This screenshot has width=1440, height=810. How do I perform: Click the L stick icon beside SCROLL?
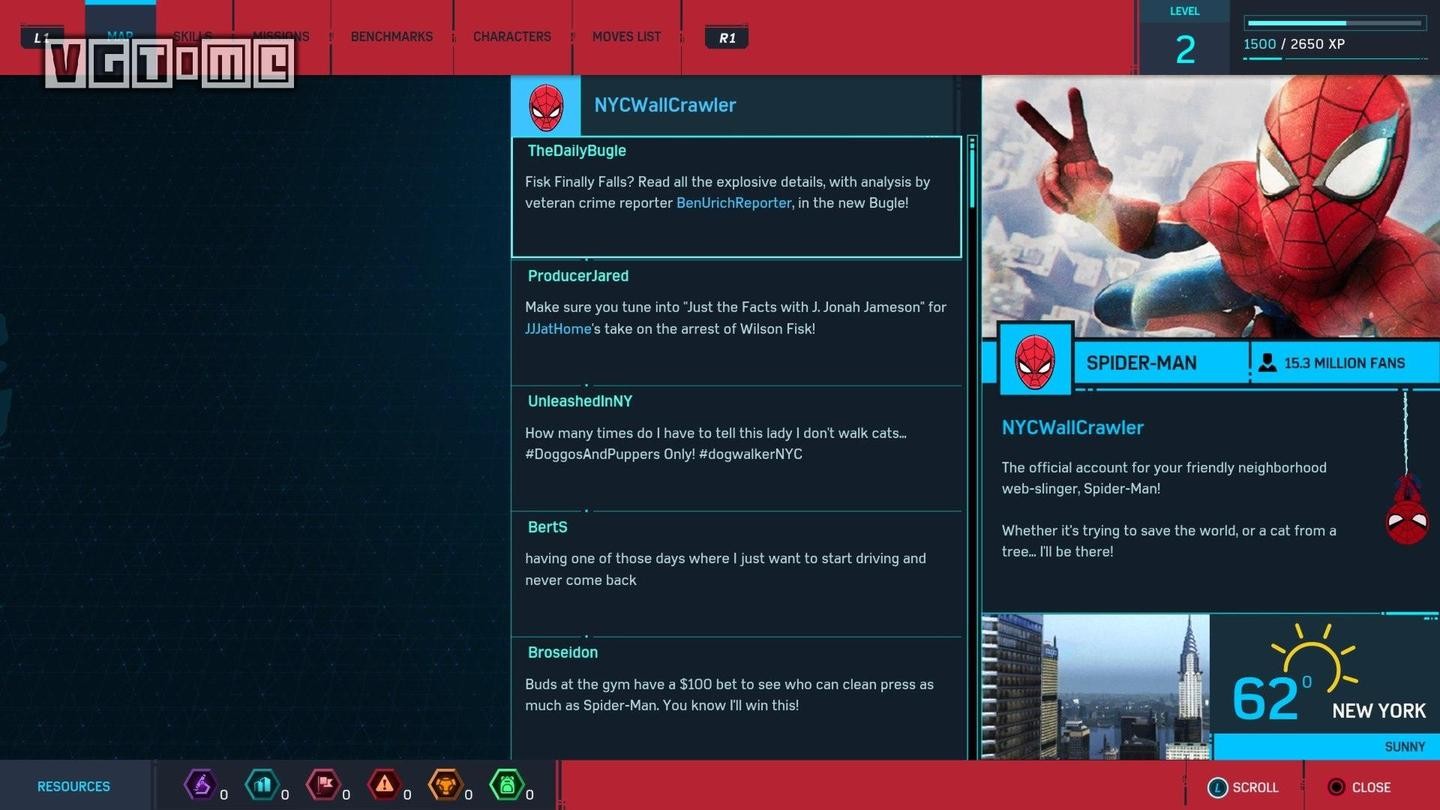pos(1217,788)
